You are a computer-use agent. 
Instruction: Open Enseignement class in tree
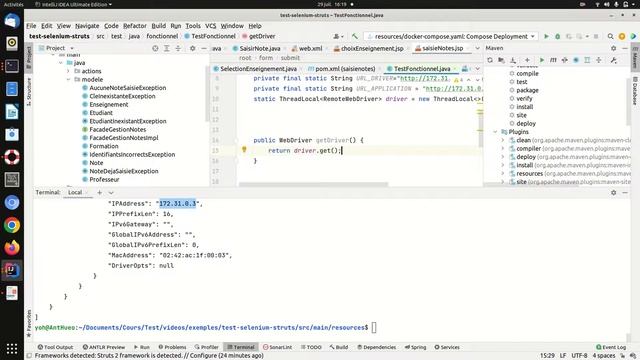click(x=109, y=104)
